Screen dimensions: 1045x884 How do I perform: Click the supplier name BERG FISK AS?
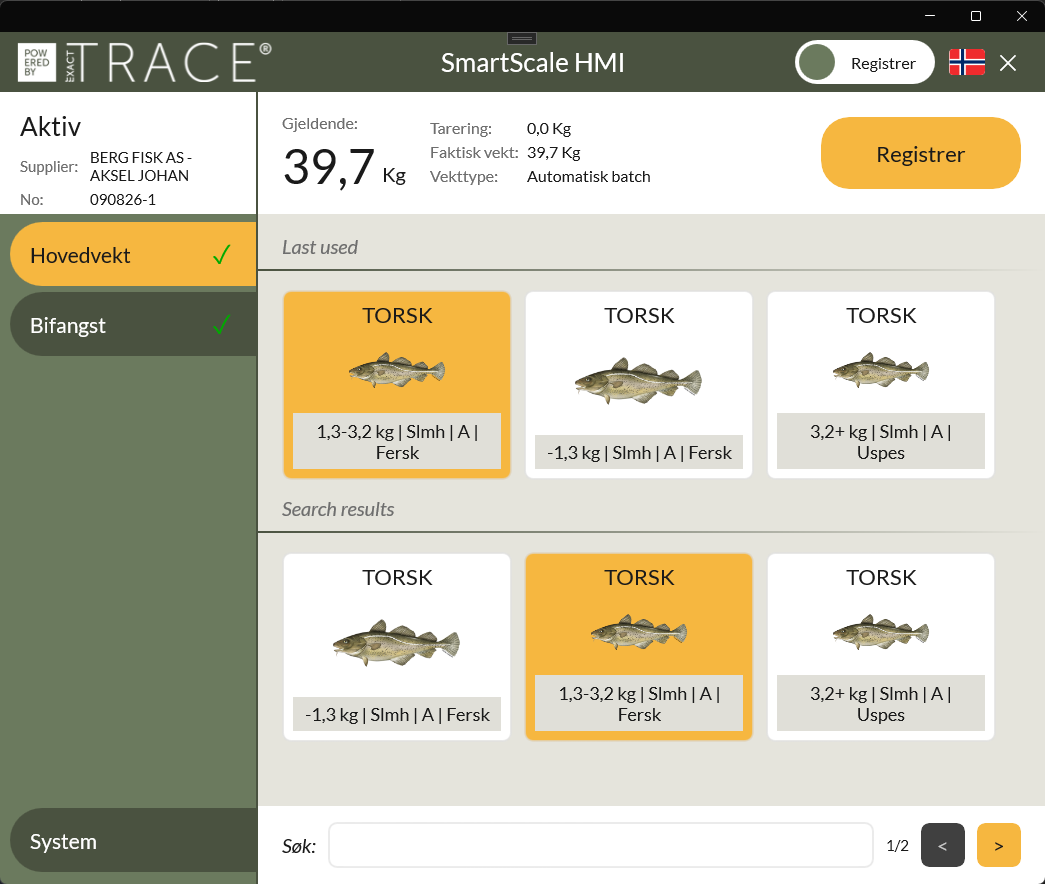pyautogui.click(x=141, y=167)
